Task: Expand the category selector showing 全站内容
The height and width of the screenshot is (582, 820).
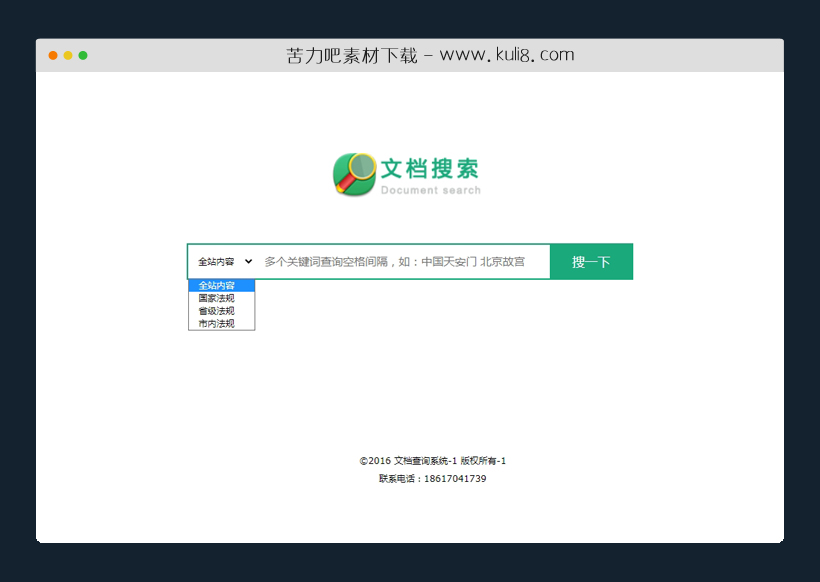Action: click(215, 261)
